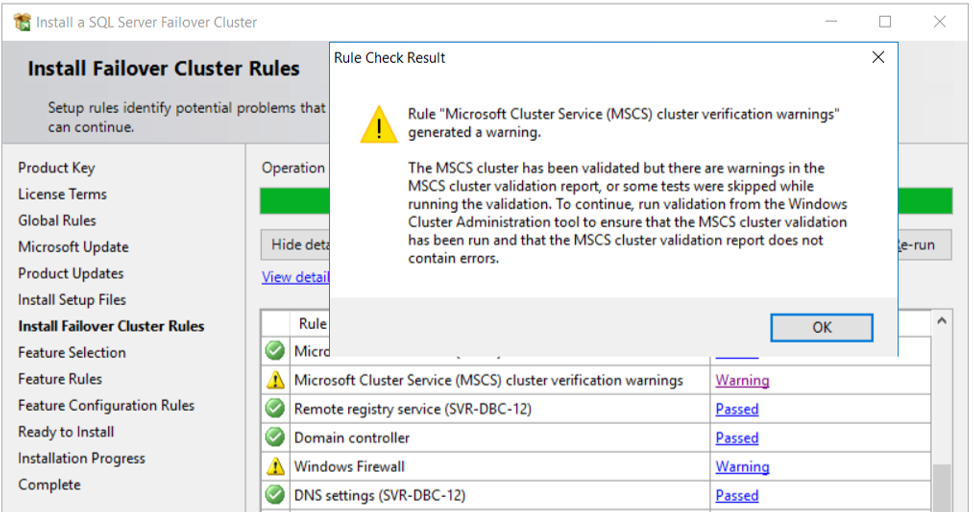973x517 pixels.
Task: Click green check icon for Domain controller
Action: [x=275, y=437]
